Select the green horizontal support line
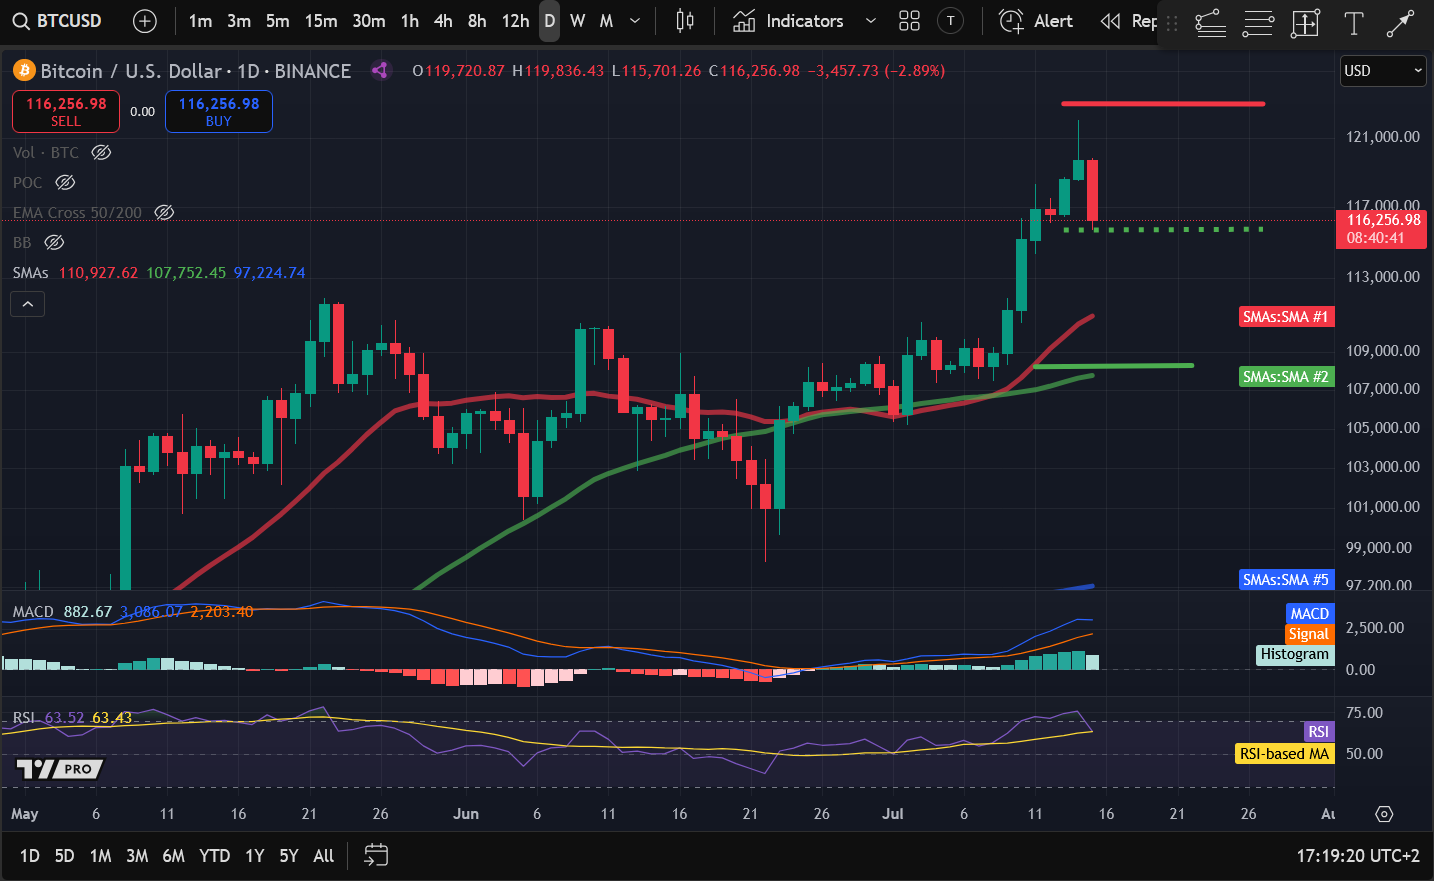The image size is (1434, 881). (1113, 366)
